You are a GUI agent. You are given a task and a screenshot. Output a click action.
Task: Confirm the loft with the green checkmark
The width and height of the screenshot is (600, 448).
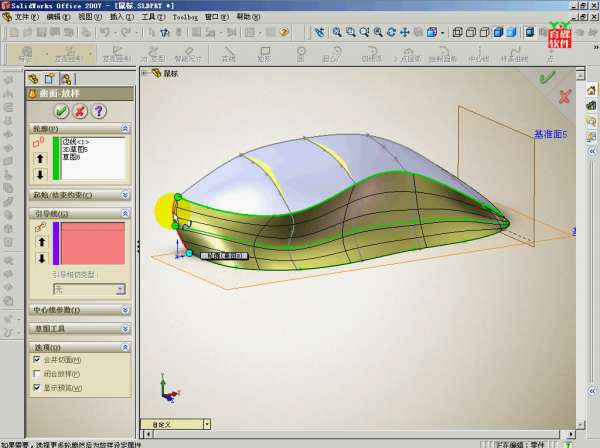61,111
